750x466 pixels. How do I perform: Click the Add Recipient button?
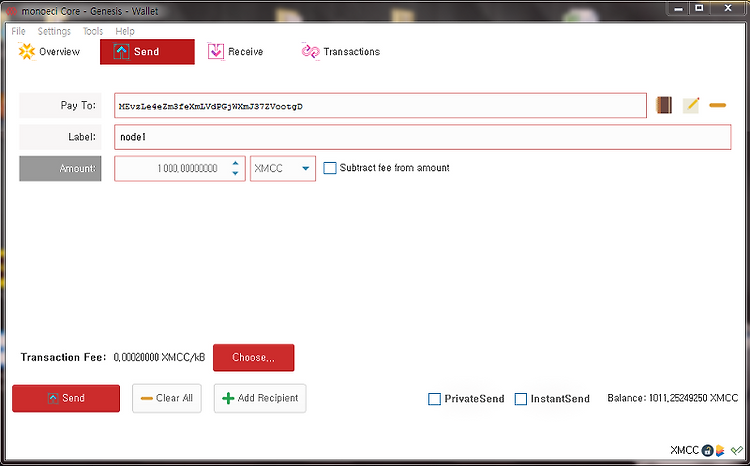(260, 398)
